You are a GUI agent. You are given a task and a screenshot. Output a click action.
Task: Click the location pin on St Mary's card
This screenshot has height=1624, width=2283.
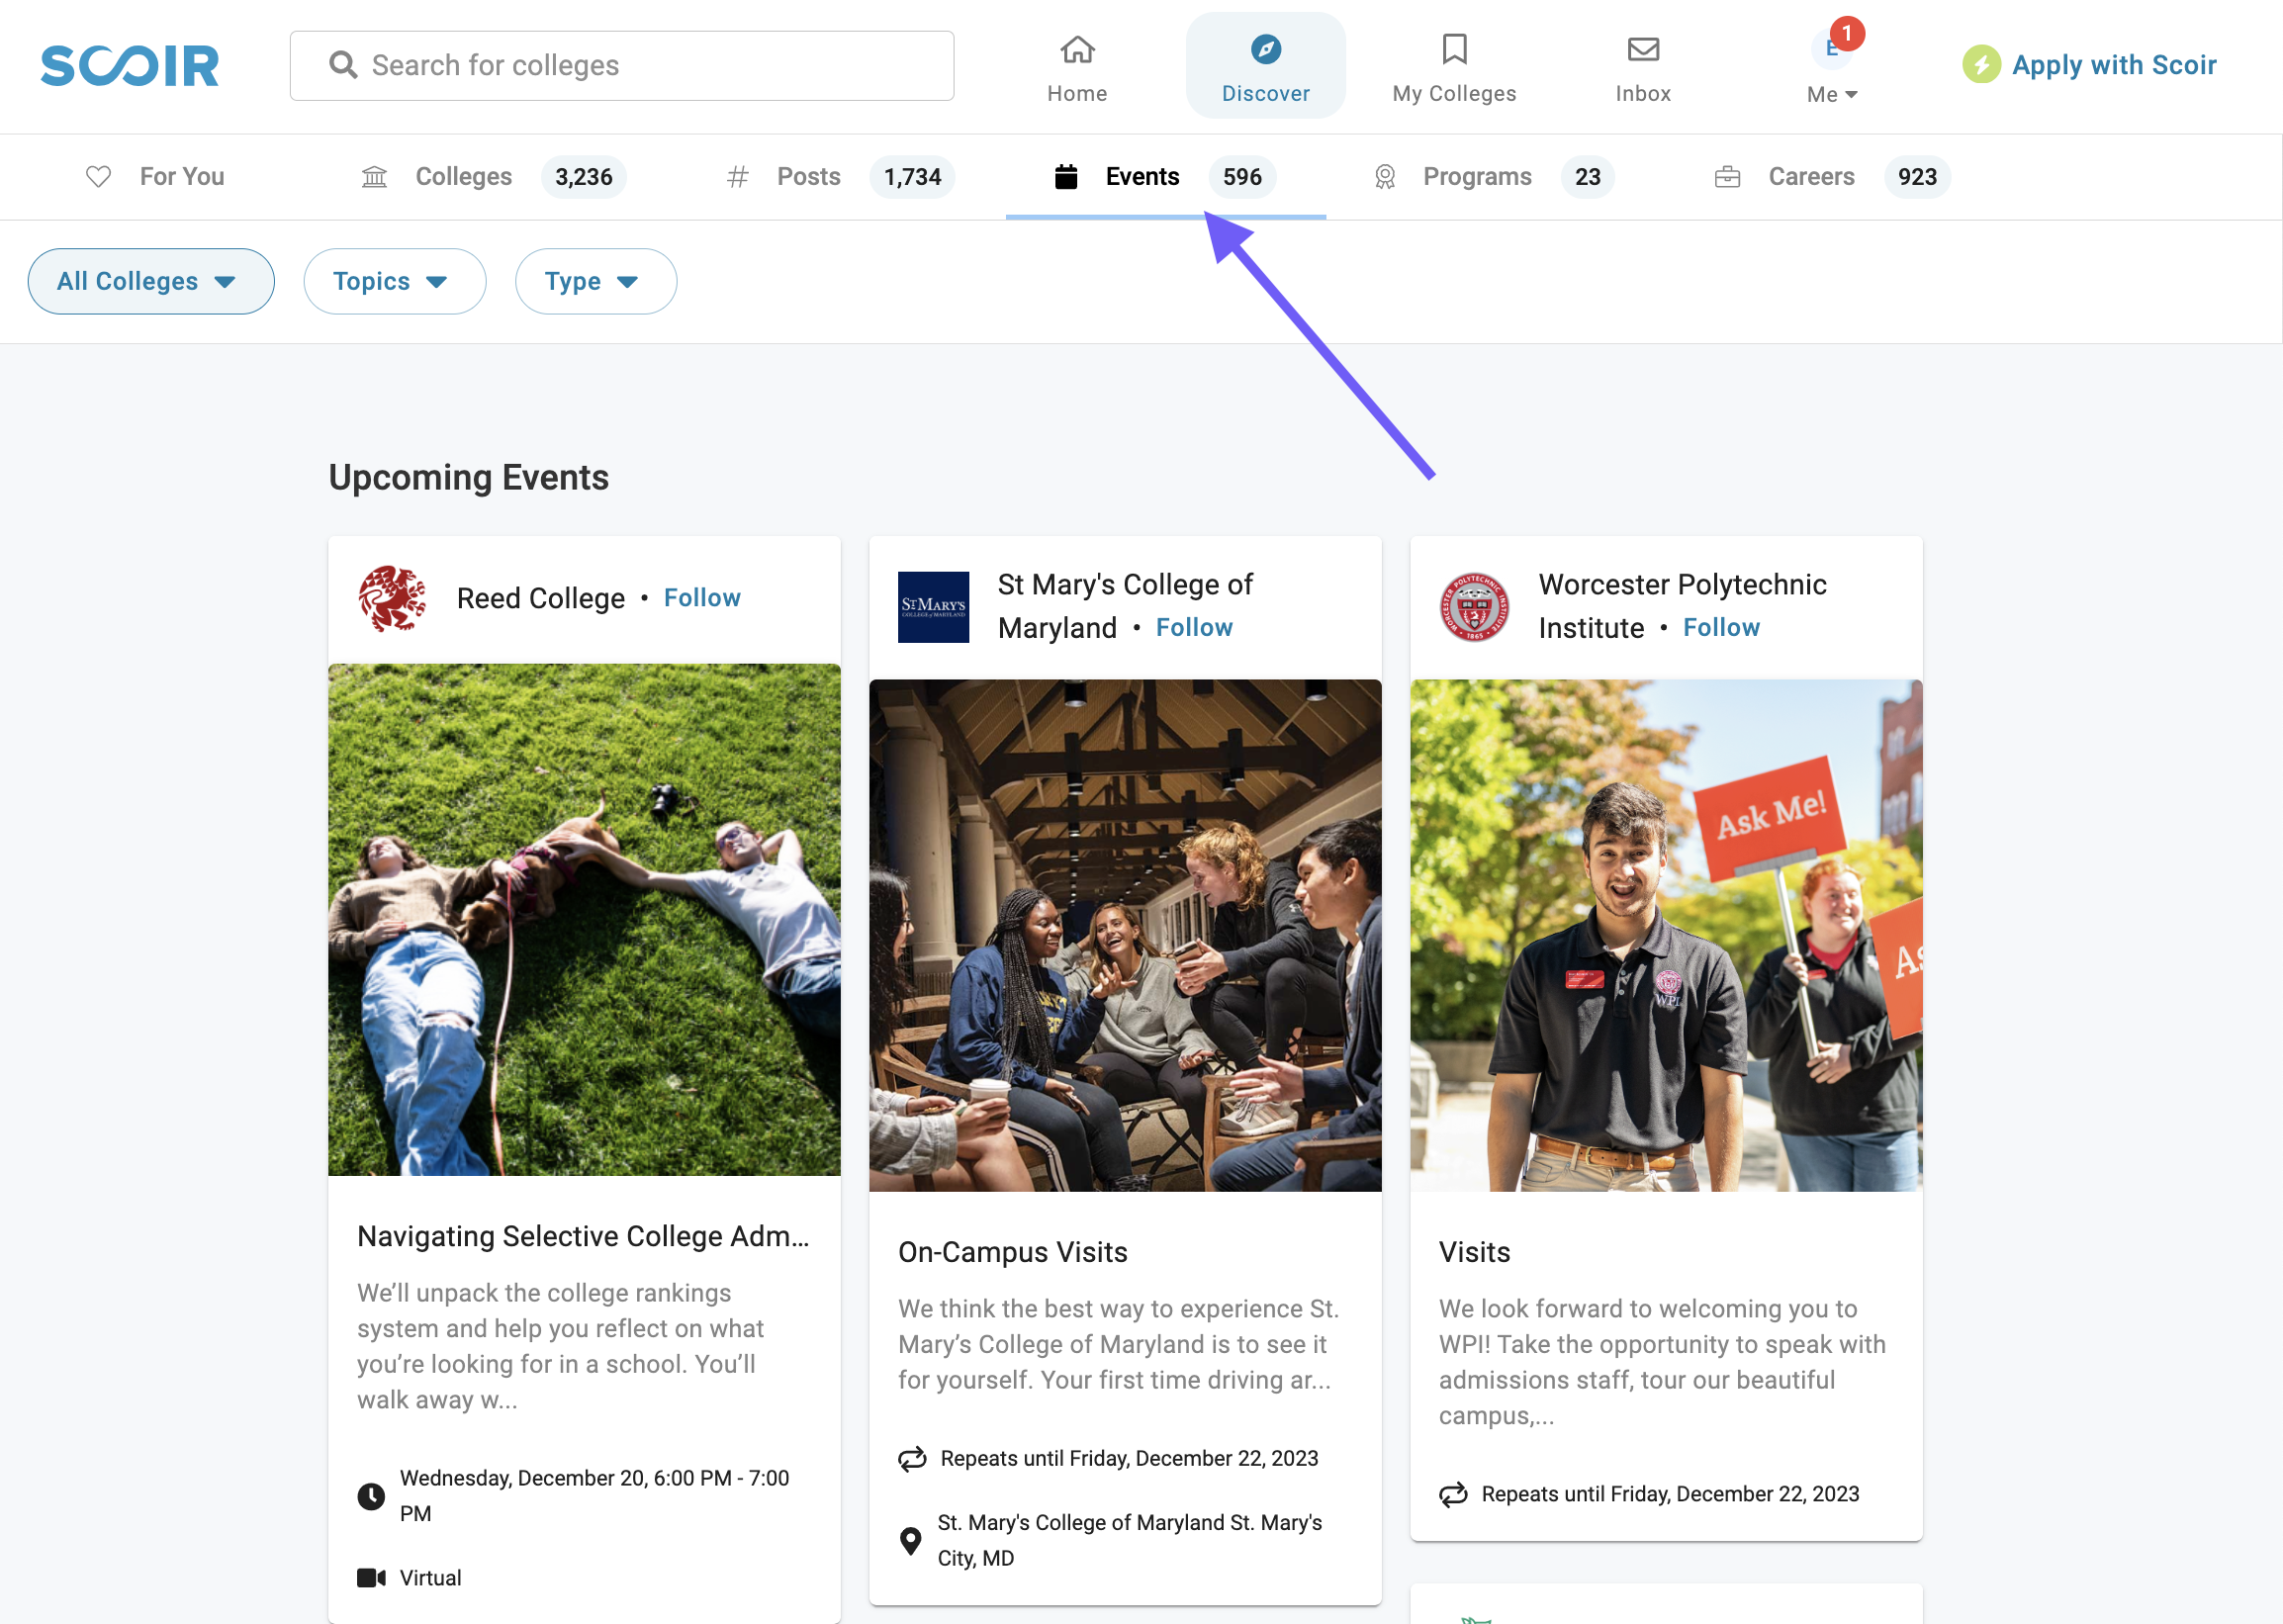(x=910, y=1540)
